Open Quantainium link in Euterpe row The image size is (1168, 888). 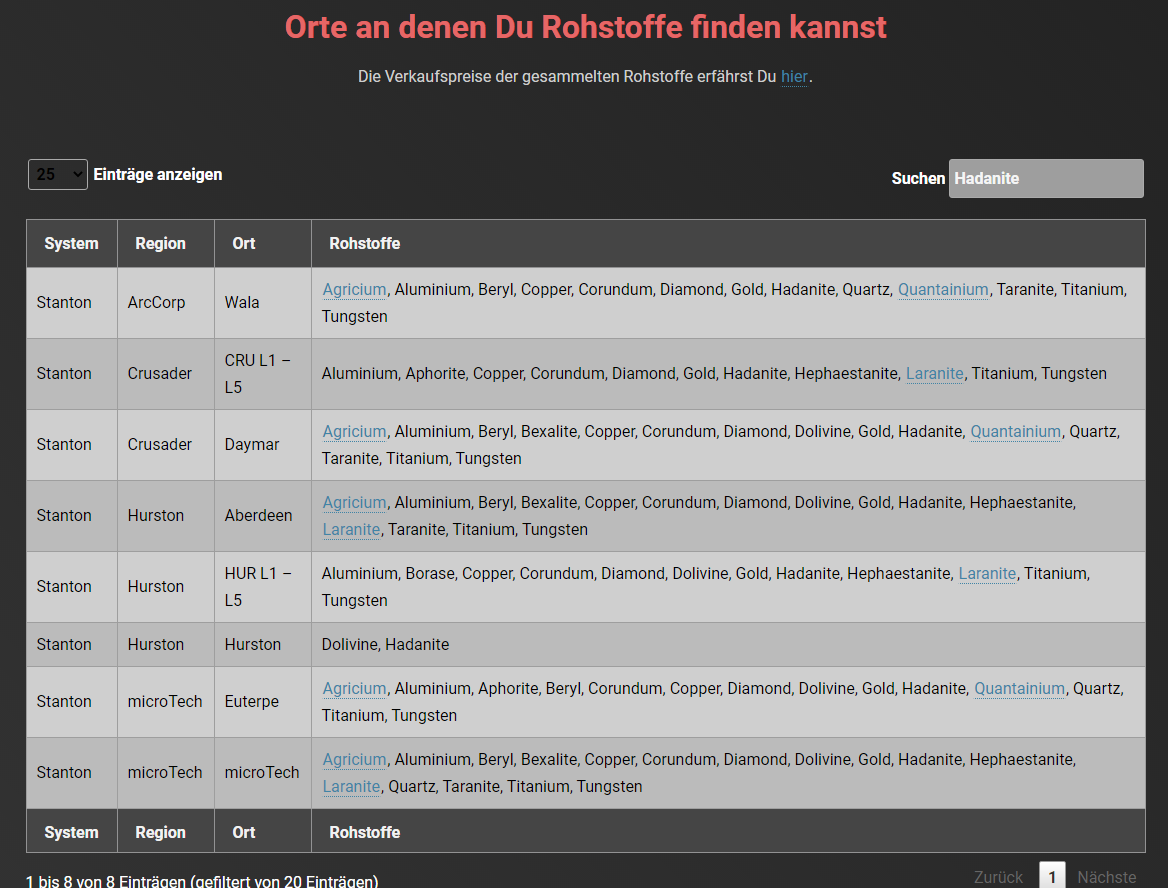point(1020,689)
